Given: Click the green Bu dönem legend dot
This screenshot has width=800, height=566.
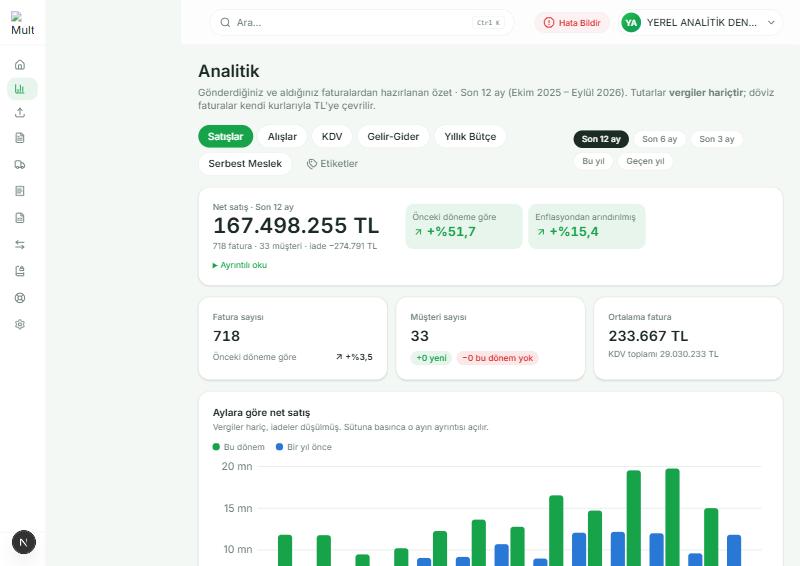Looking at the screenshot, I should (216, 447).
